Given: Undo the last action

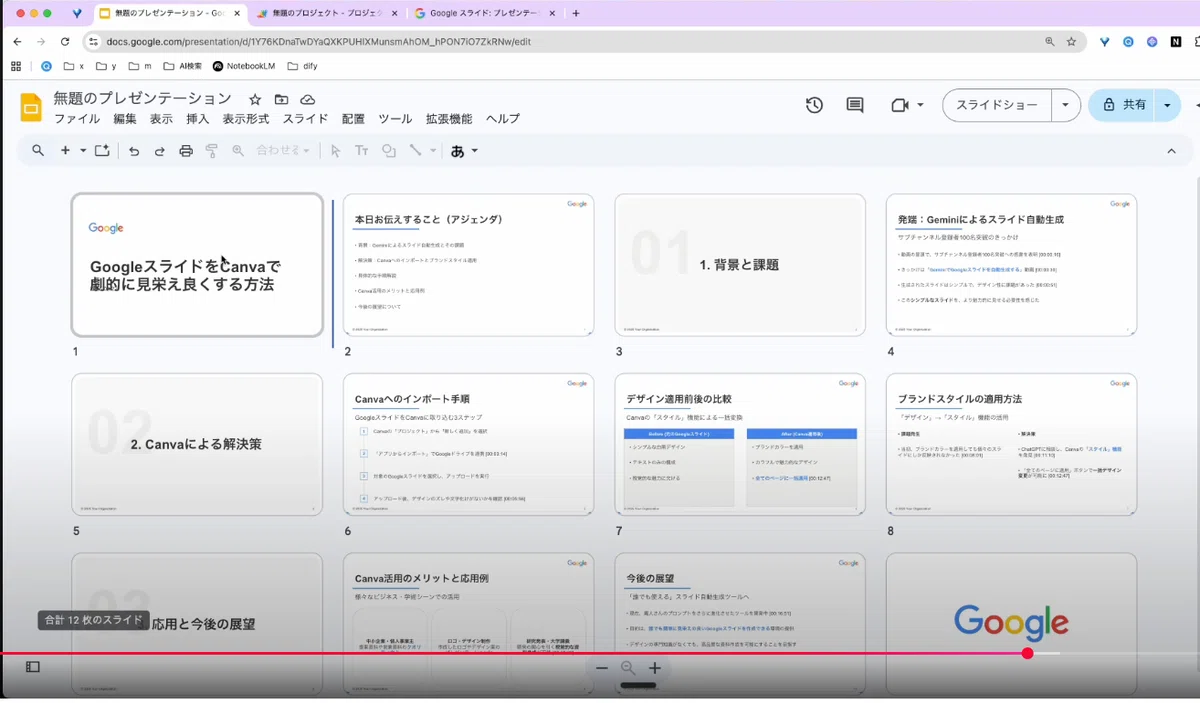Looking at the screenshot, I should click(x=134, y=151).
